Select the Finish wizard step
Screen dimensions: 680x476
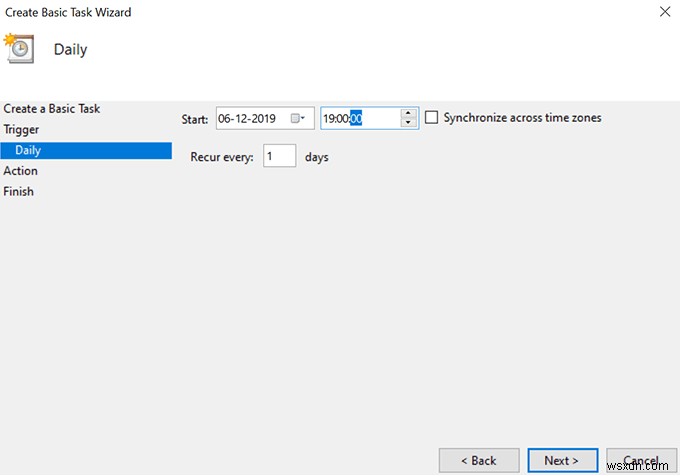[18, 192]
